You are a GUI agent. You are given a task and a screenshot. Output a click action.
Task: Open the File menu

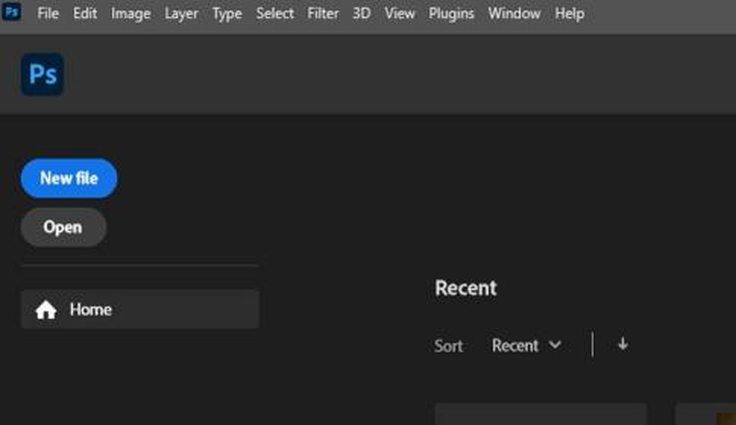48,14
